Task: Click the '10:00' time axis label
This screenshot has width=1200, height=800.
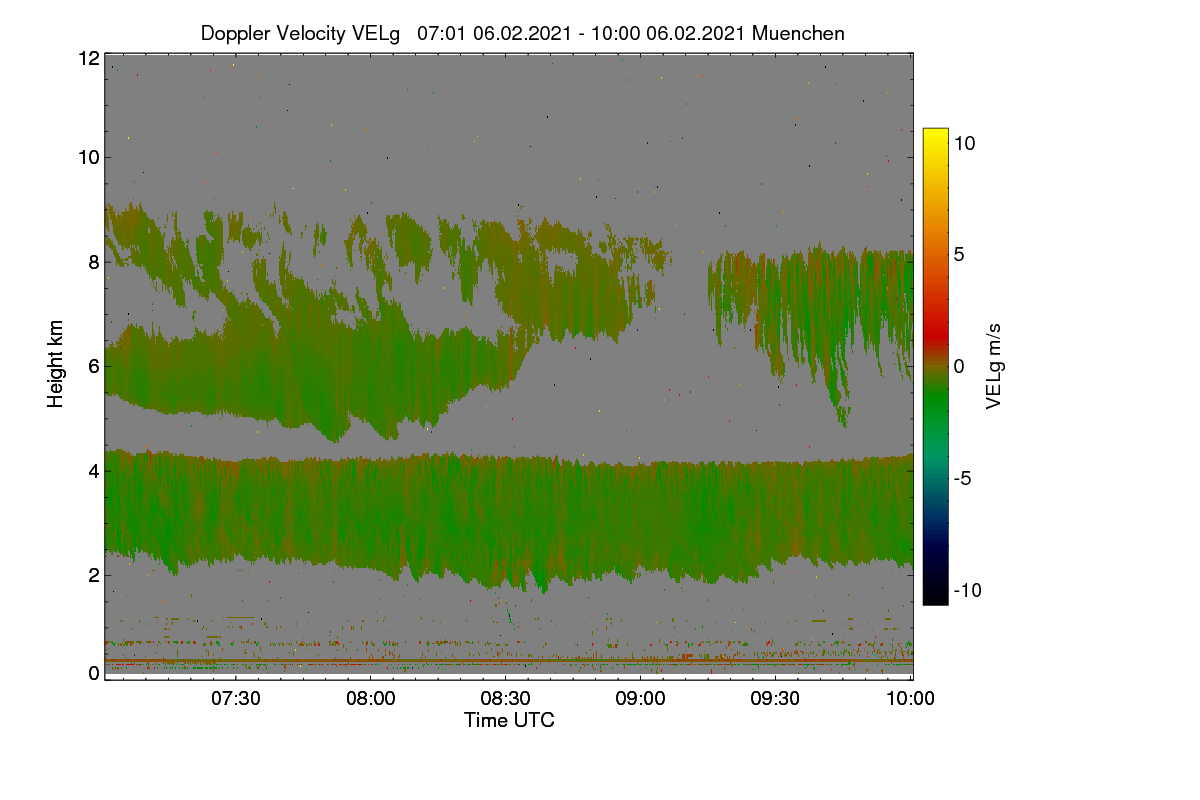Action: click(910, 699)
